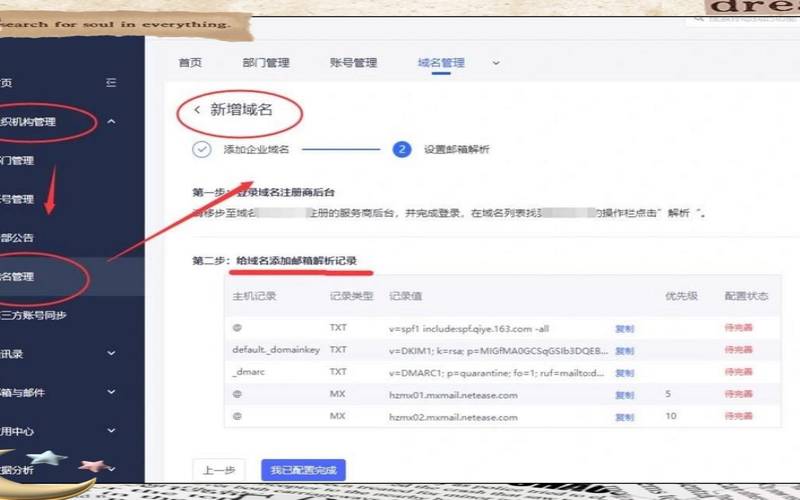Copy the hzmx01.mxmail.netease.com MX value
Viewport: 800px width, 500px height.
(624, 395)
